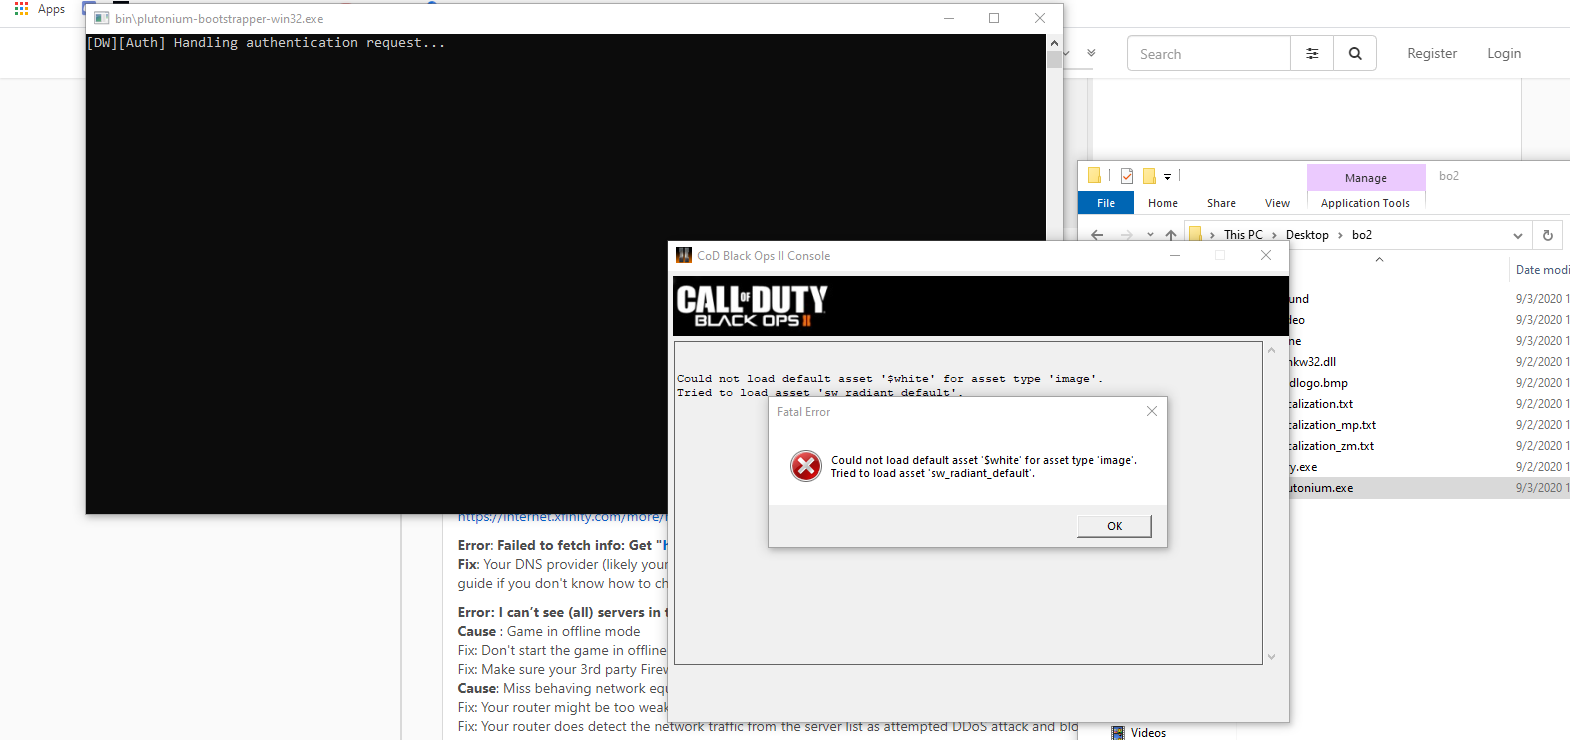Select the file ending in kw32.dll
This screenshot has width=1570, height=740.
(x=1312, y=362)
